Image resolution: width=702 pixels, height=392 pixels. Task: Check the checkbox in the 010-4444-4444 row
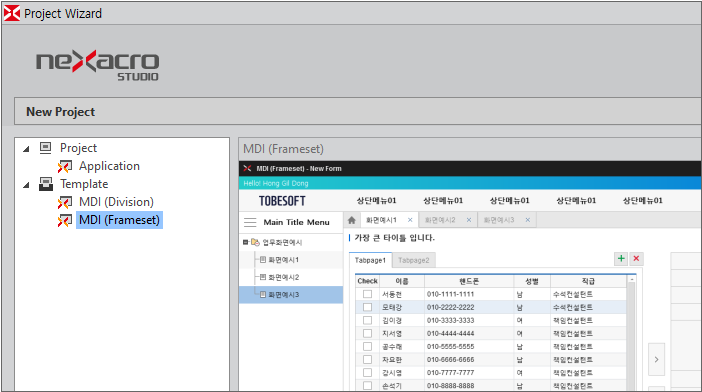[368, 333]
